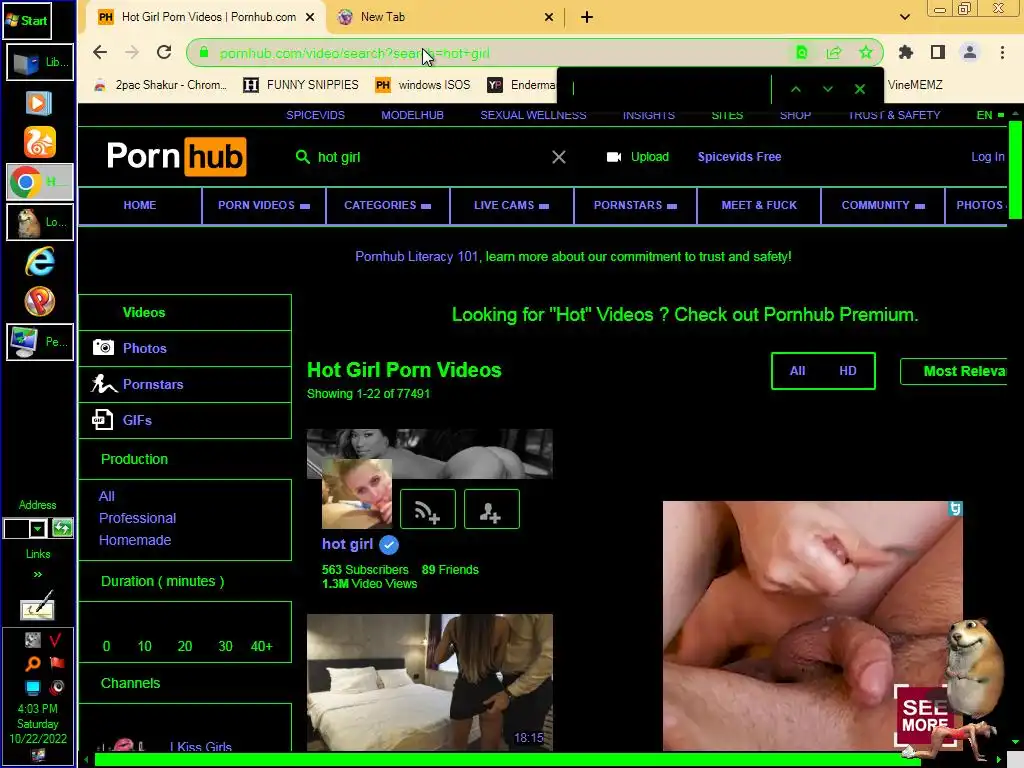The image size is (1024, 768).
Task: Choose the 'All' production filter
Action: [106, 496]
